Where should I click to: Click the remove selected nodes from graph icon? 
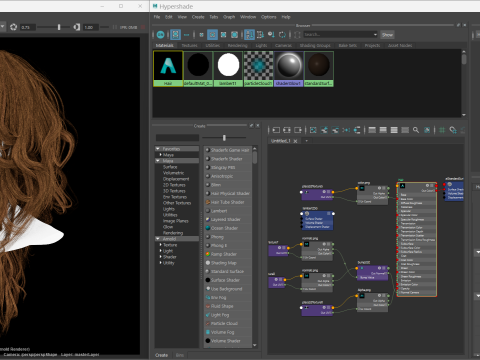pos(335,130)
